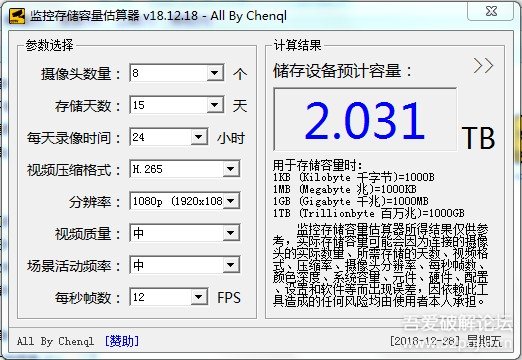
Task: Open the 每天录像时间 dropdown arrow
Action: (x=199, y=137)
